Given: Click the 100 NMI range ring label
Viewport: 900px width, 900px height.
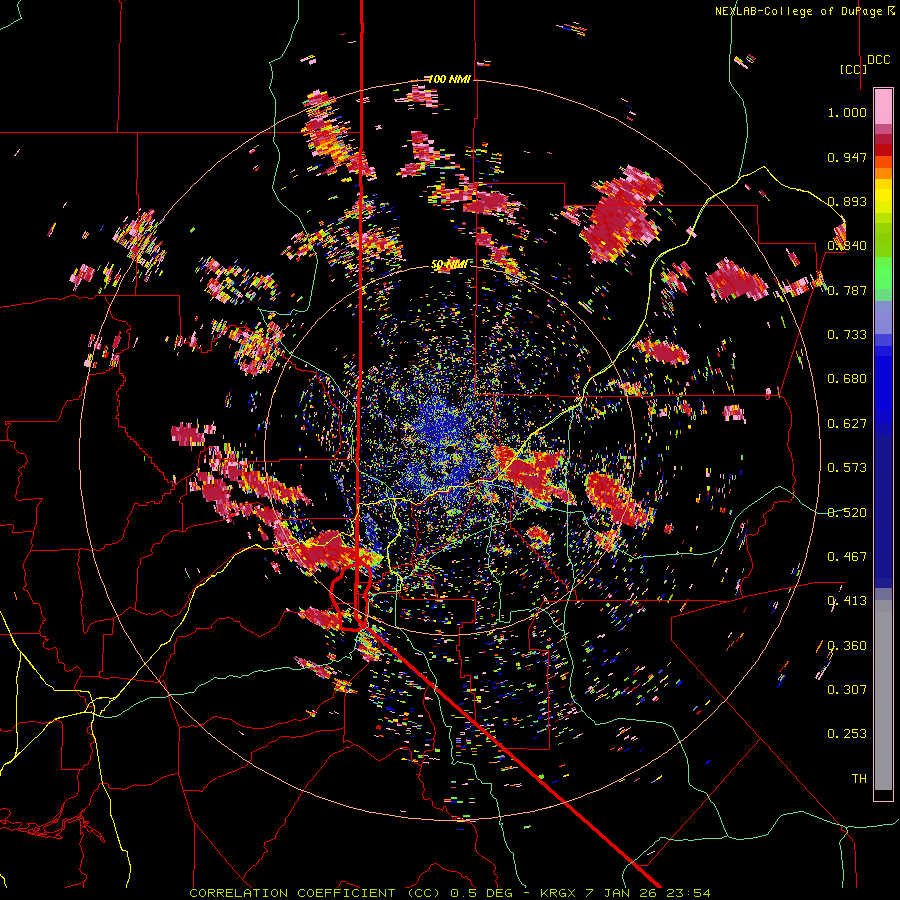Looking at the screenshot, I should [449, 79].
